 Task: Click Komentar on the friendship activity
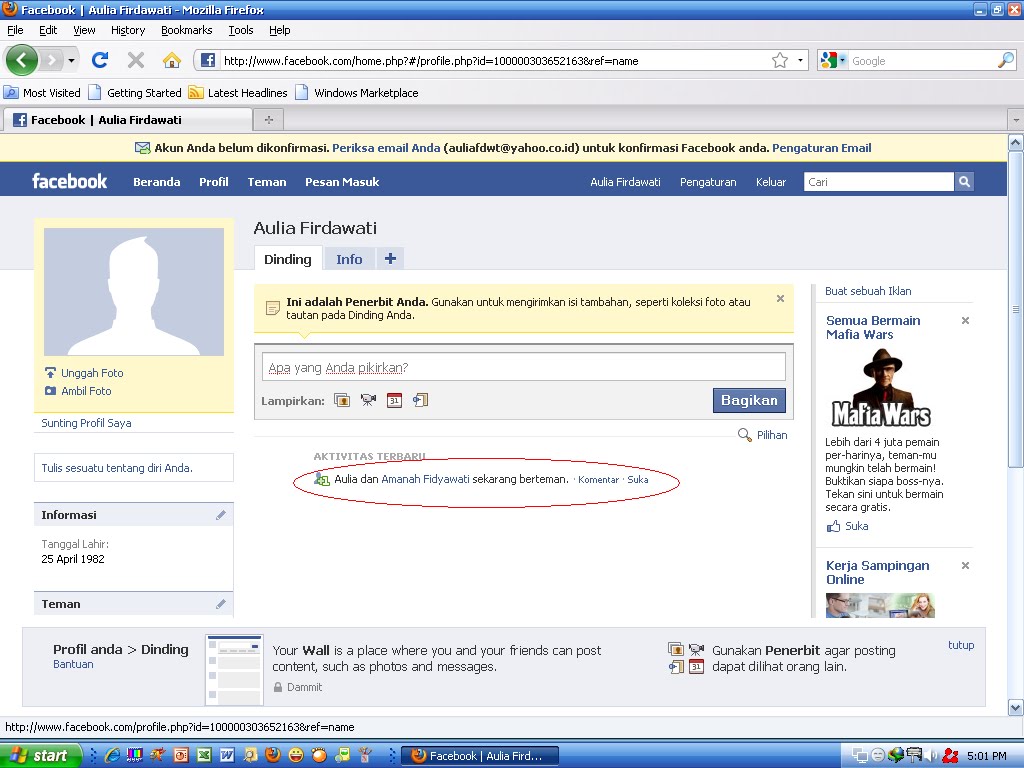click(x=598, y=479)
